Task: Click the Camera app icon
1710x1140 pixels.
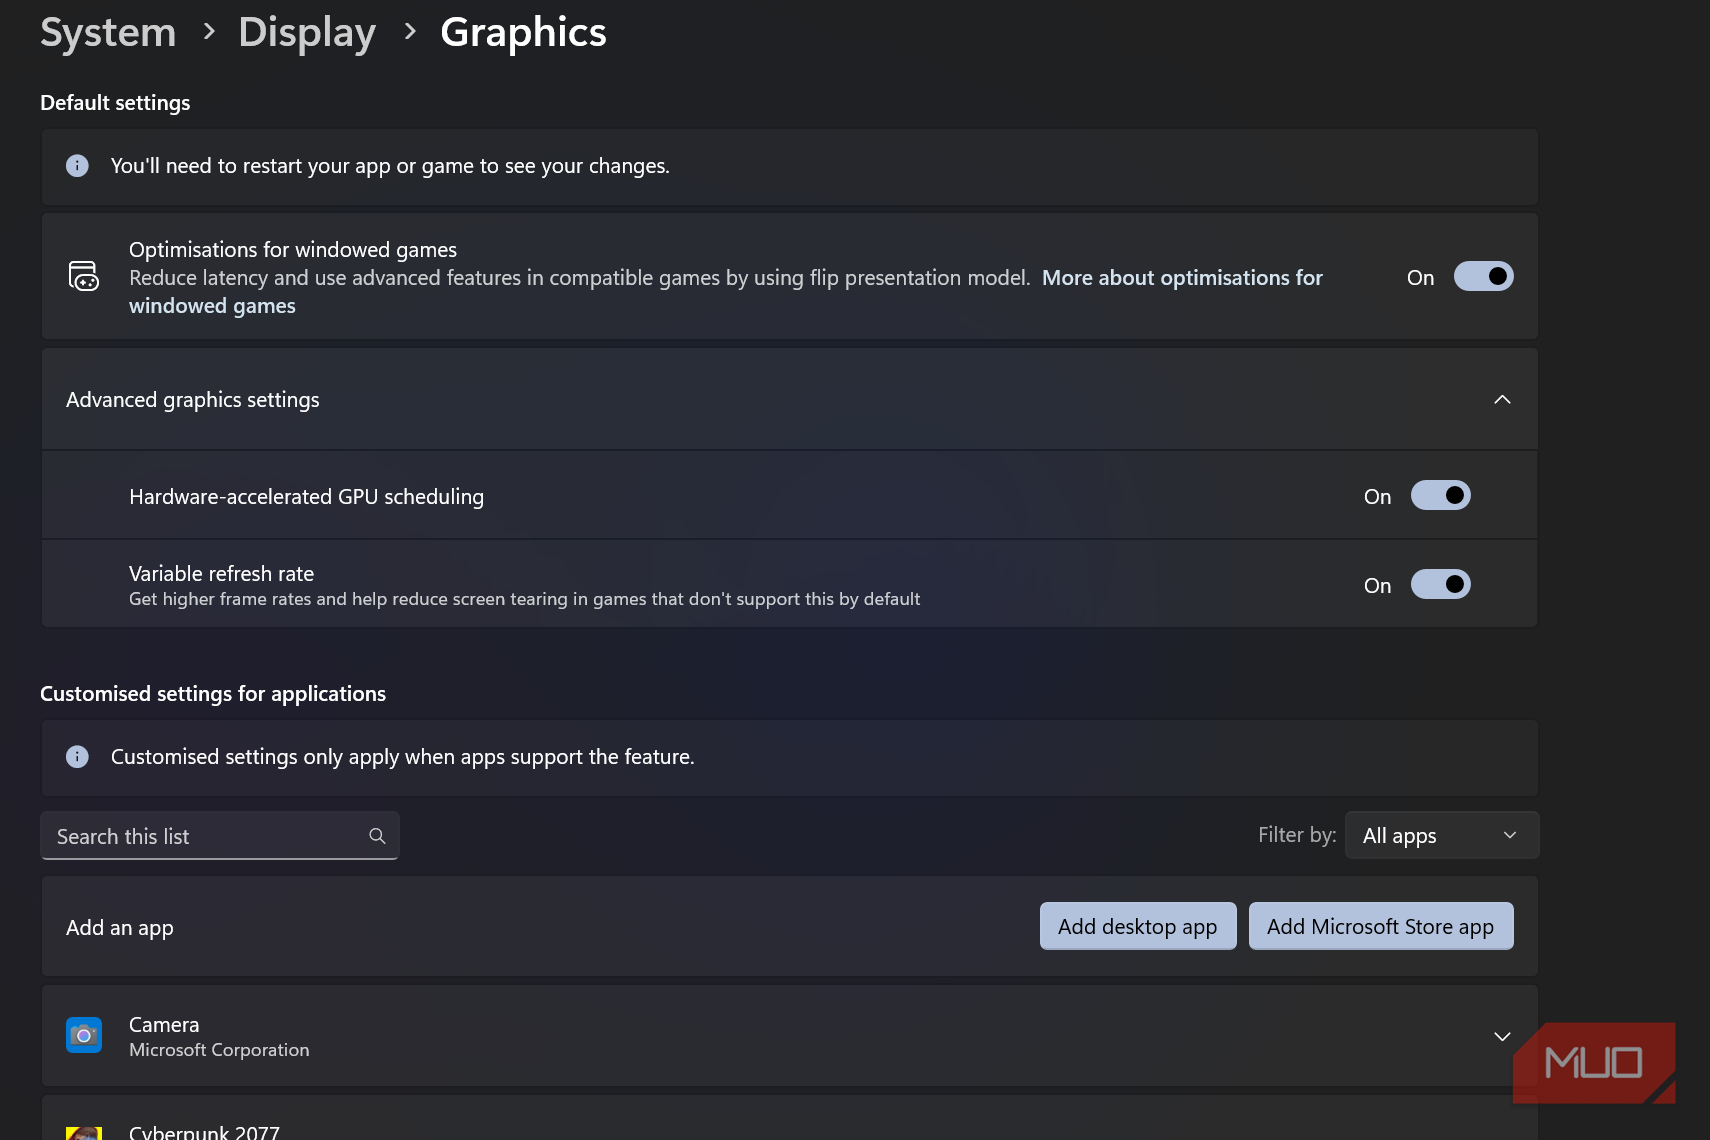Action: pos(84,1035)
